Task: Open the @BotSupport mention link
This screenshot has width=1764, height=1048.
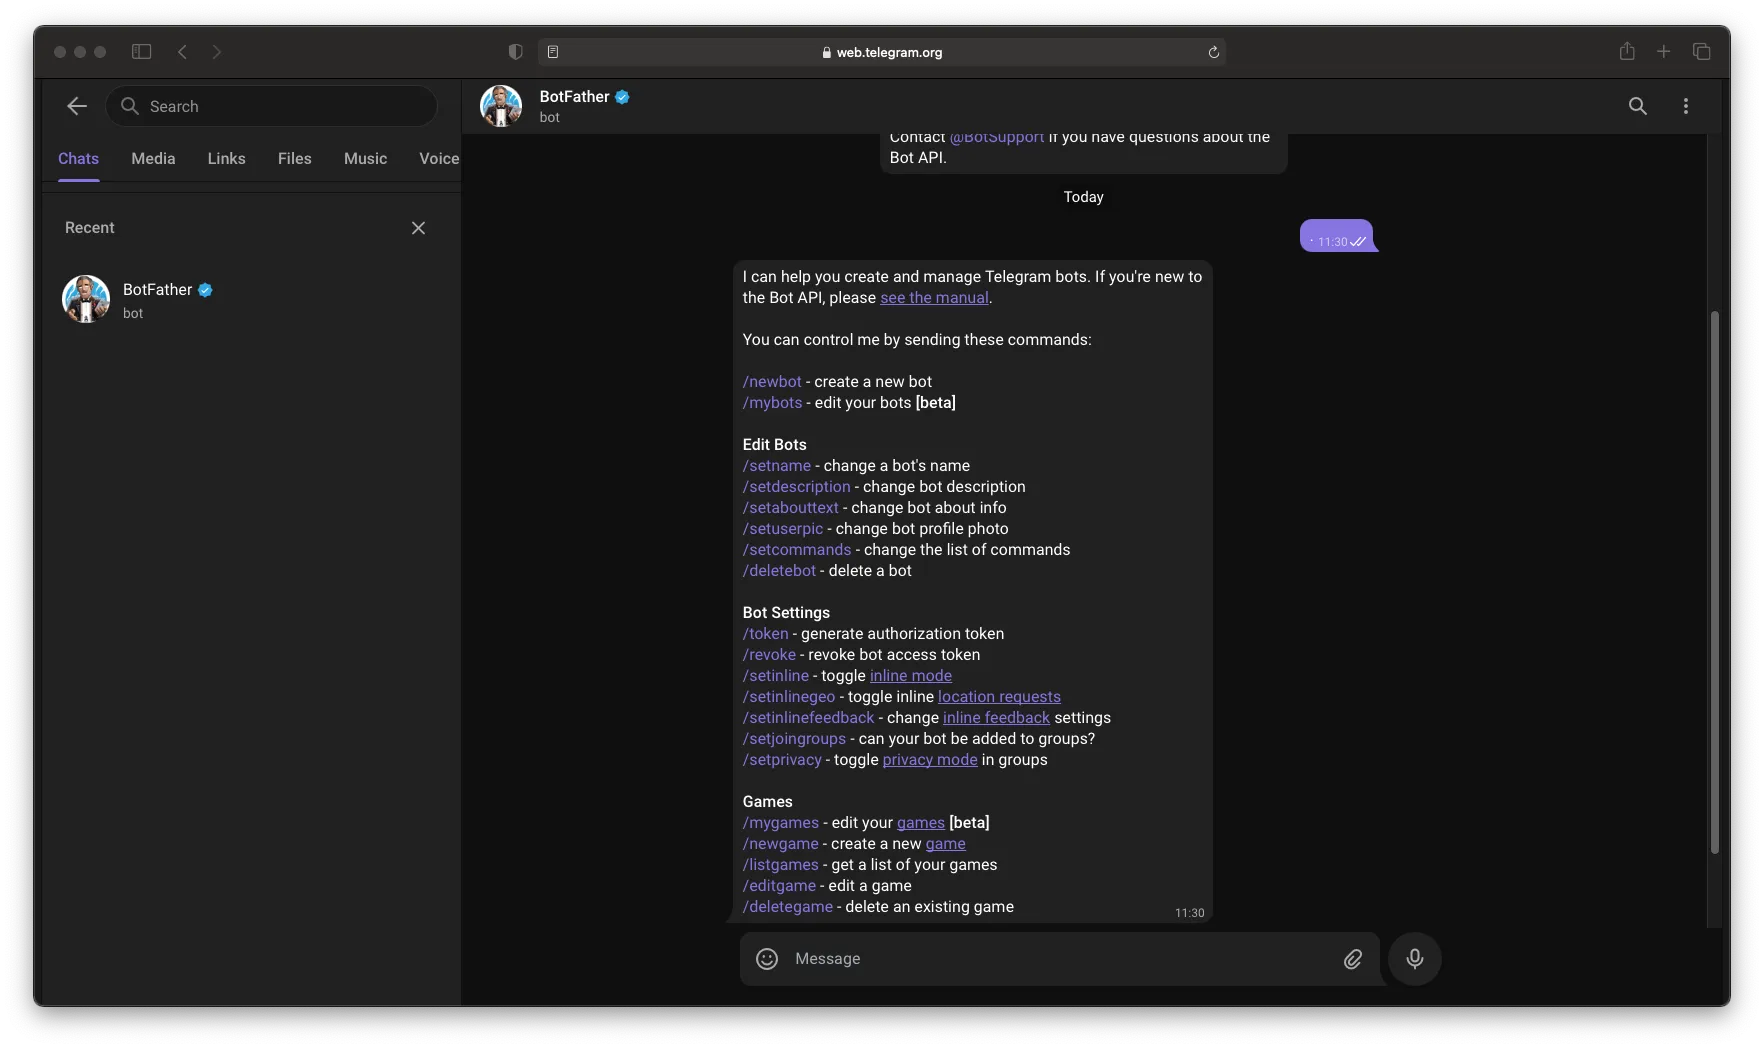Action: tap(997, 138)
